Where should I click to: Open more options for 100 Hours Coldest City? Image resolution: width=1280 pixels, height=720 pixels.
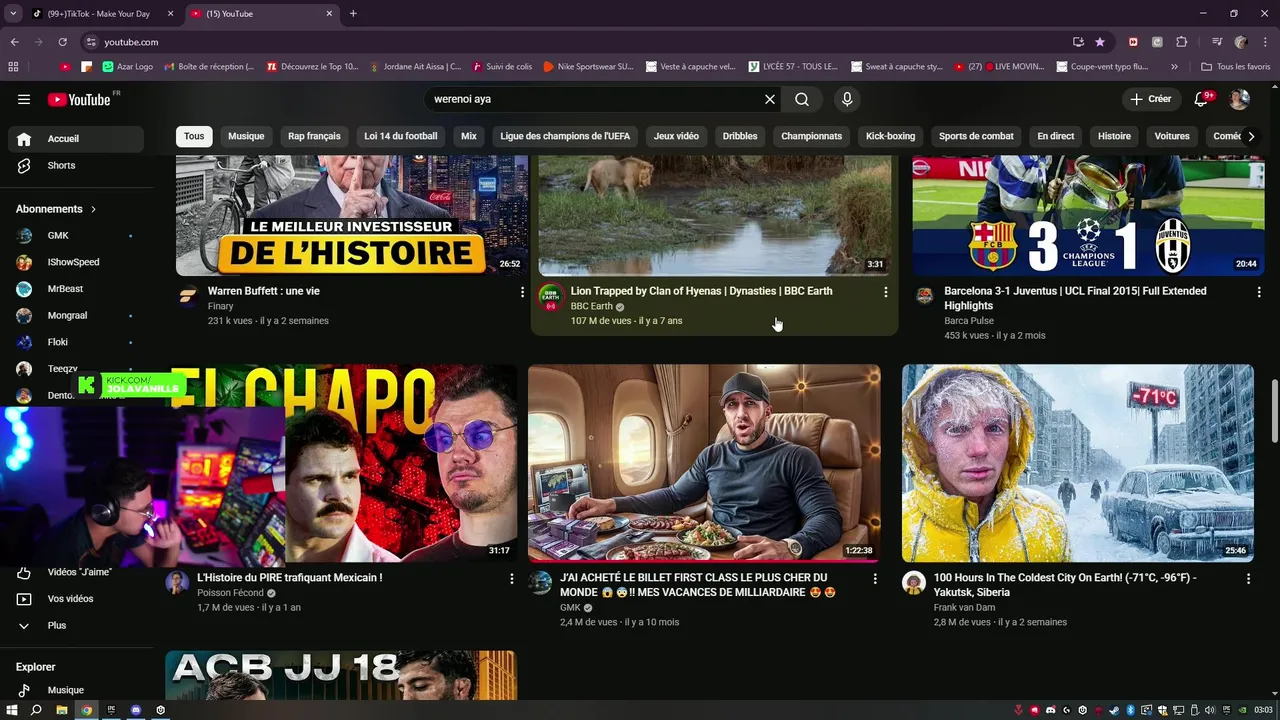1248,579
